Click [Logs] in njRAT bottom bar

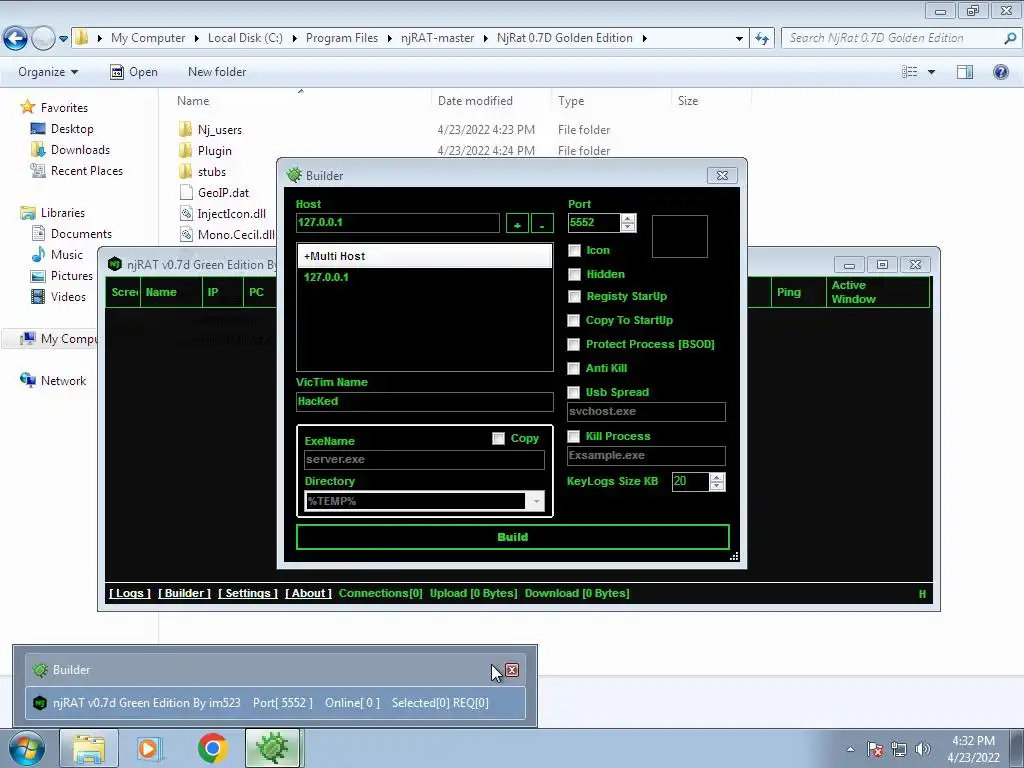click(129, 594)
